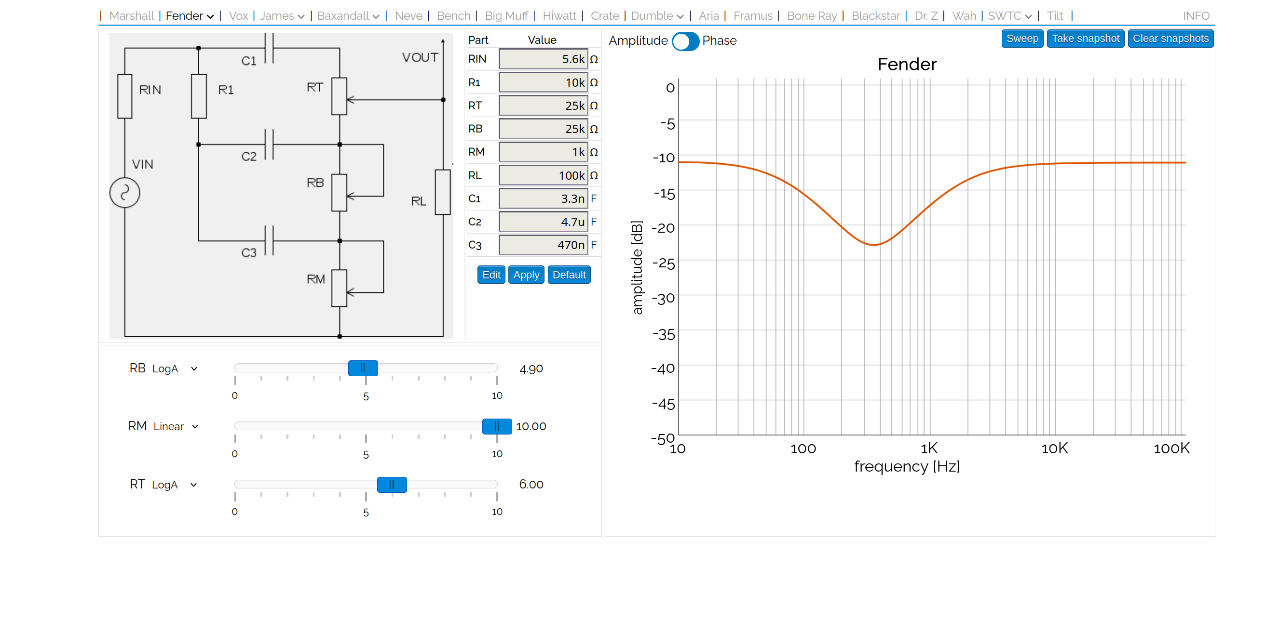
Task: Open the RT LogA taper dropdown
Action: click(175, 485)
